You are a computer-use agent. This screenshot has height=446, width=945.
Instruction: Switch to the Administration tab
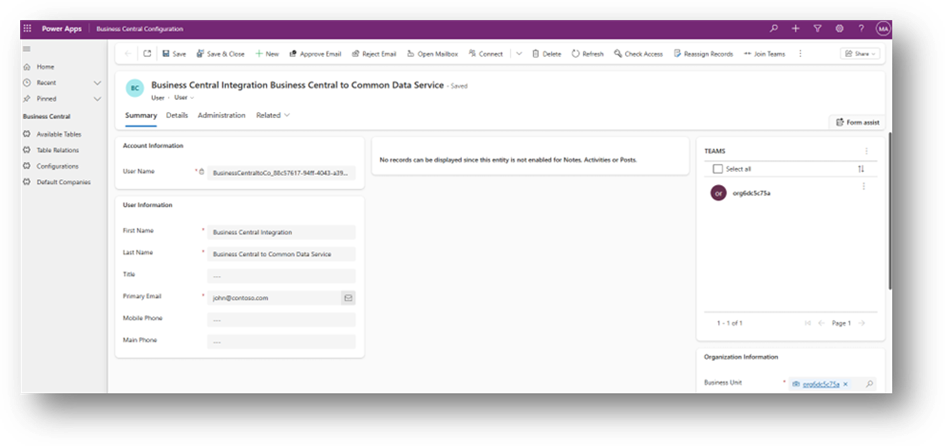[x=222, y=115]
